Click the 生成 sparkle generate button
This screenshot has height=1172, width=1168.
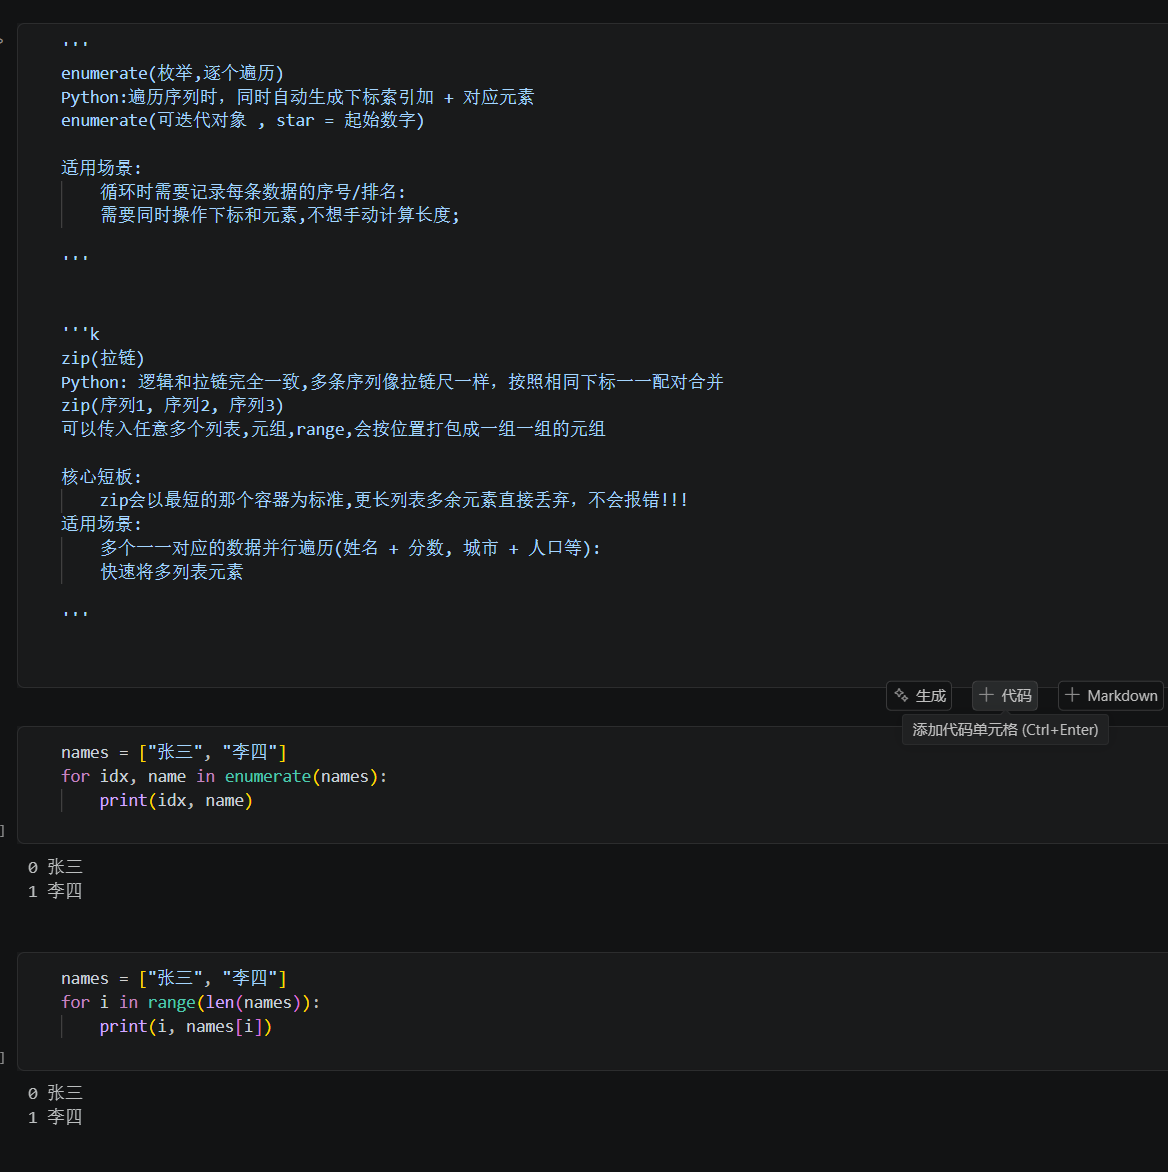tap(919, 696)
